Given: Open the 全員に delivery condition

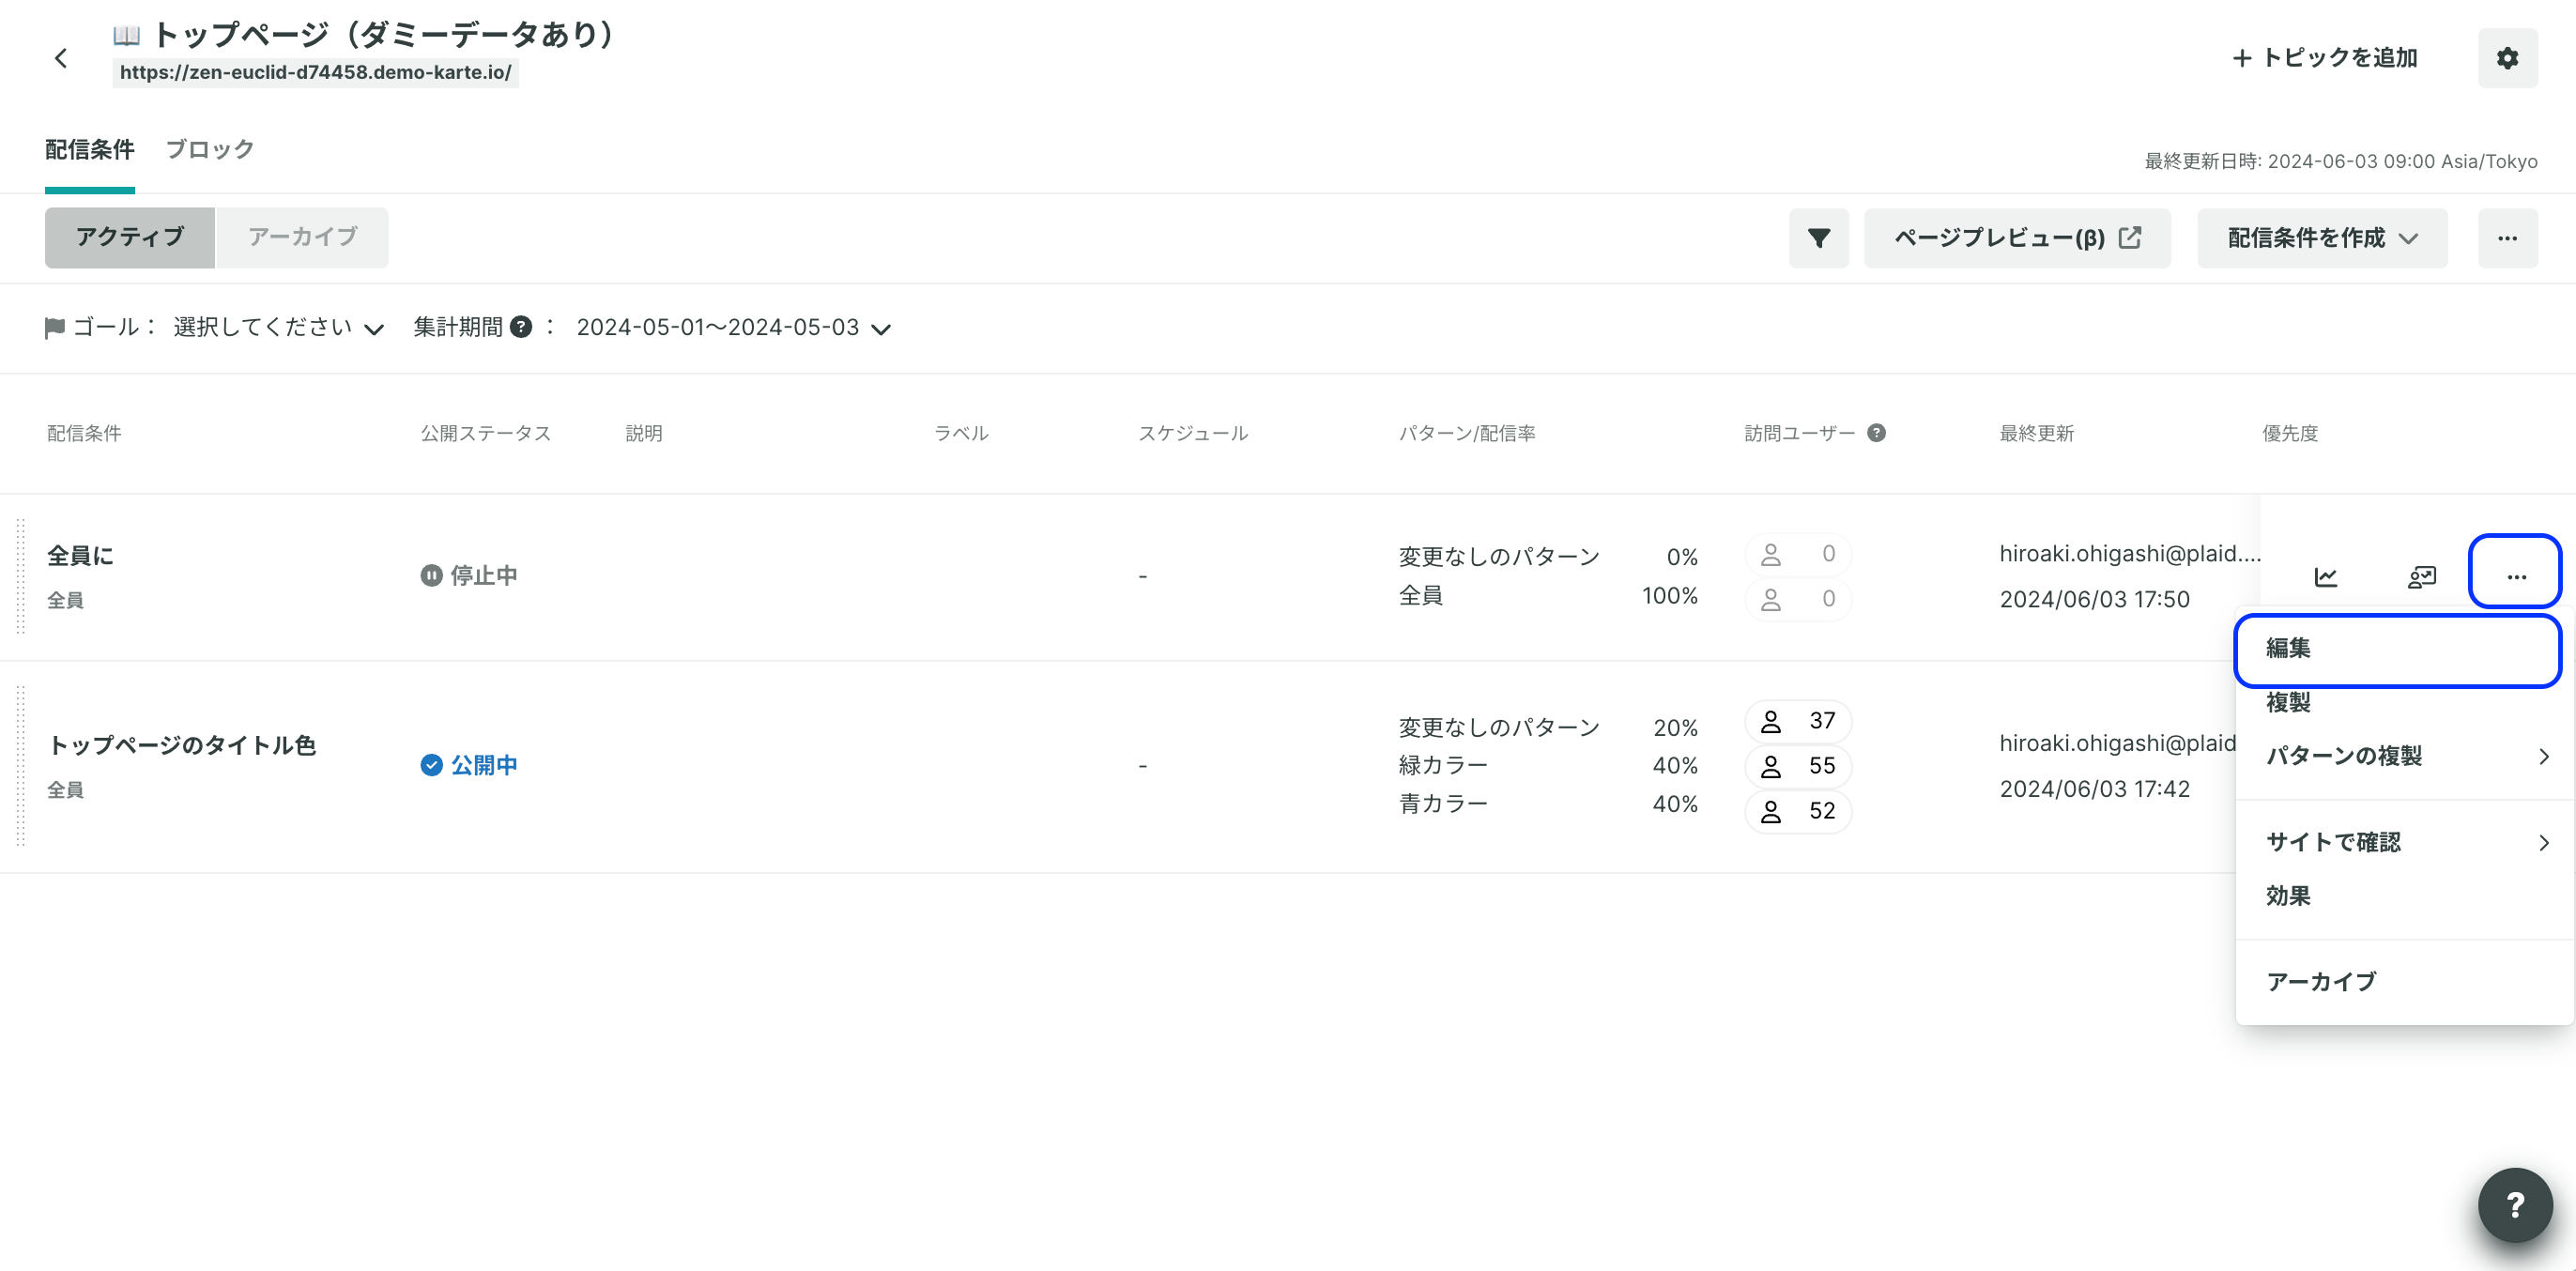Looking at the screenshot, I should coord(80,555).
